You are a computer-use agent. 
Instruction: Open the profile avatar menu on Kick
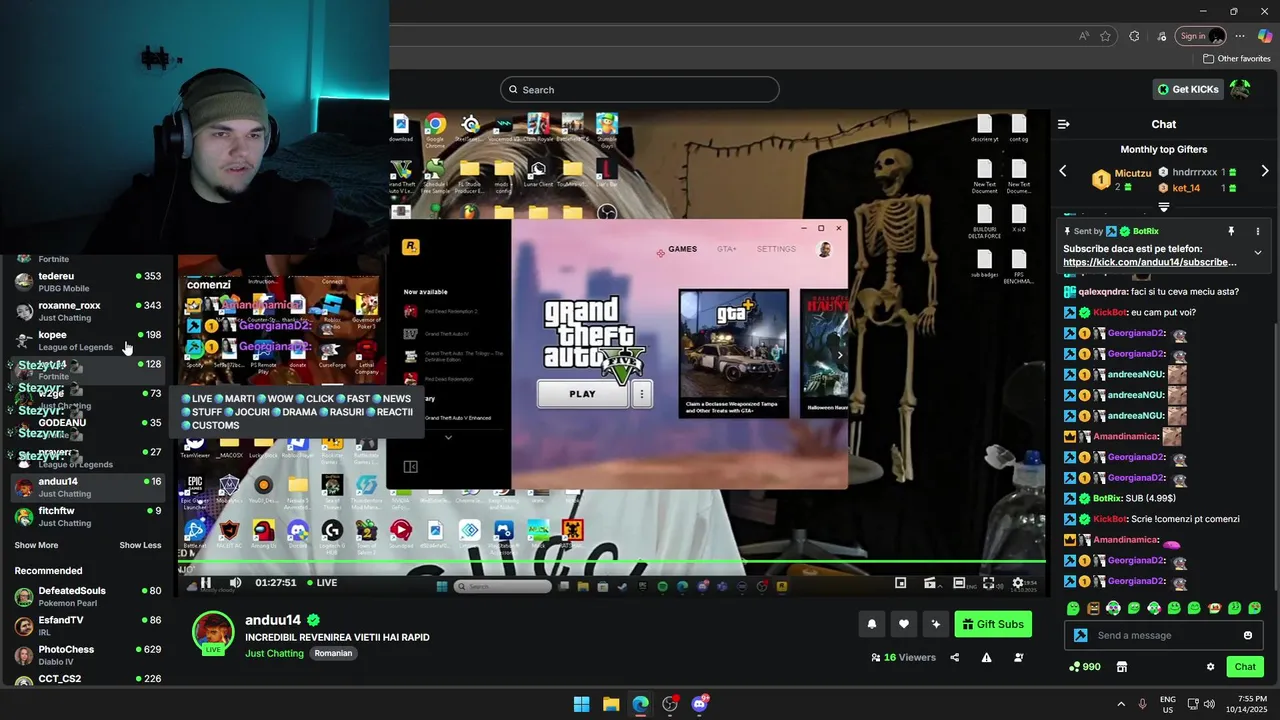pyautogui.click(x=1240, y=89)
